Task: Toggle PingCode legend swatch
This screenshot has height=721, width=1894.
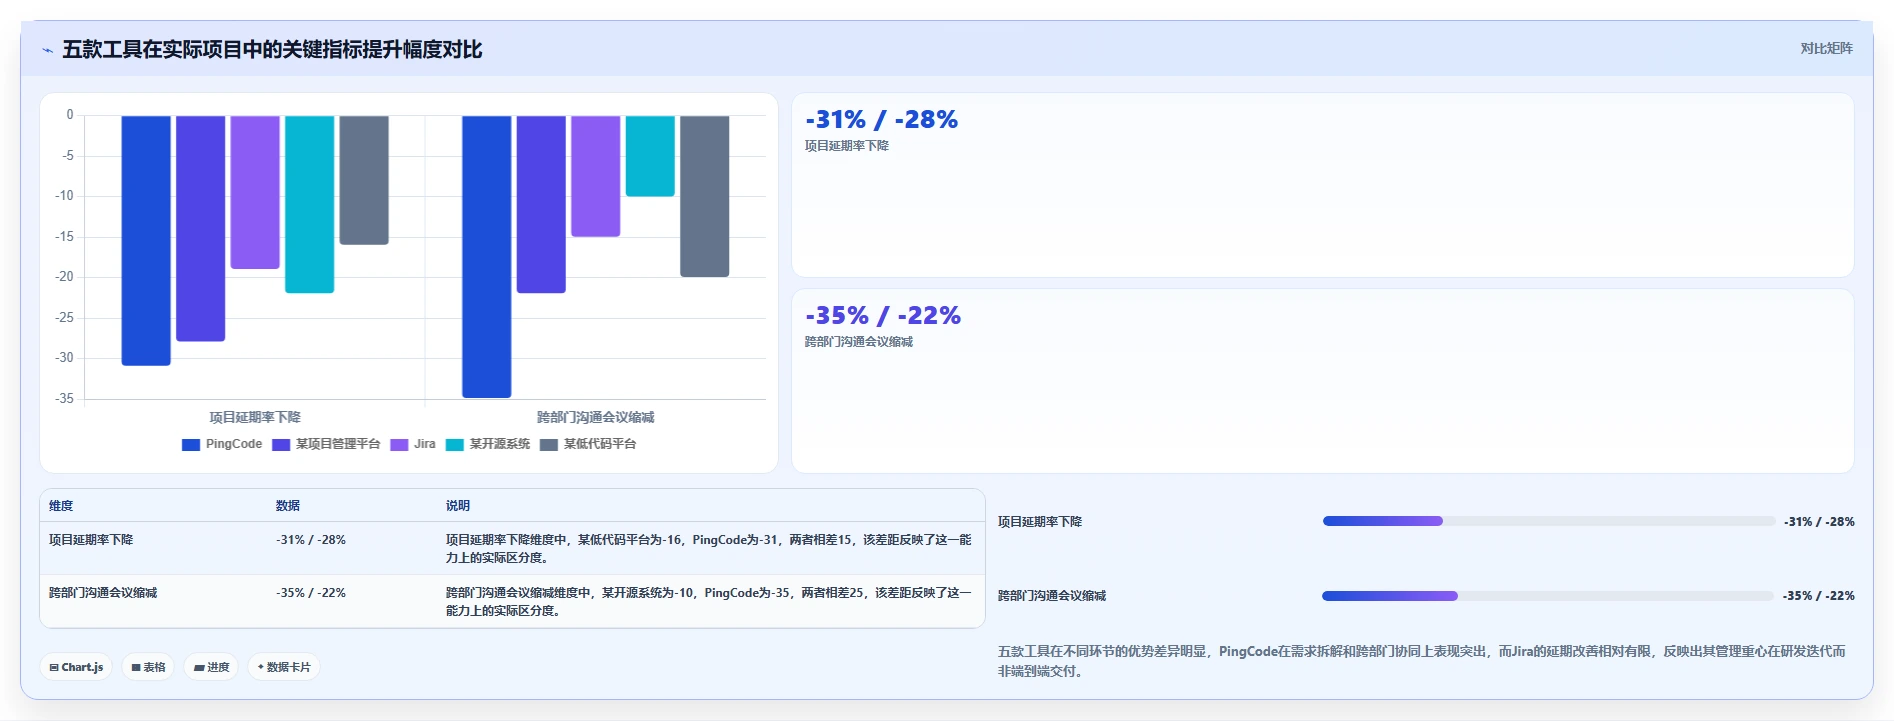Action: pos(191,445)
